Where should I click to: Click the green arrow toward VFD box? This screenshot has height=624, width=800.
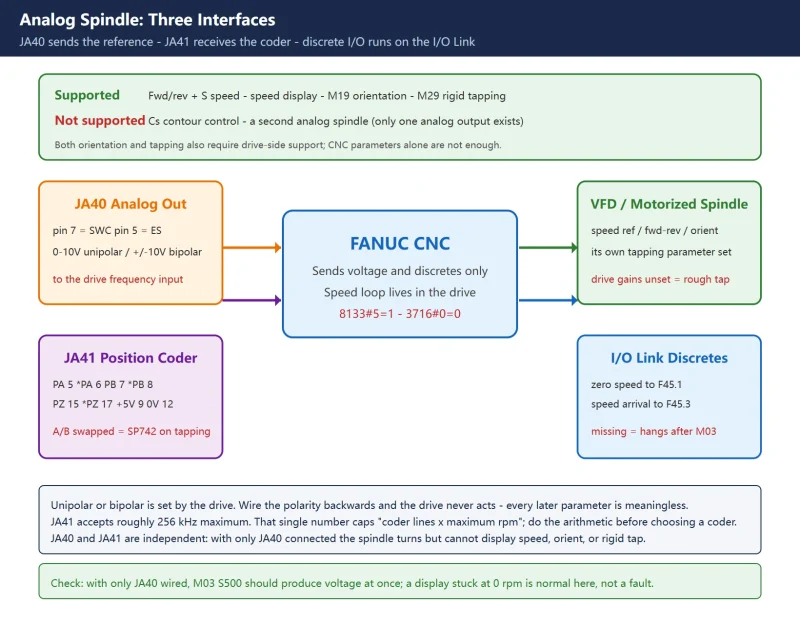pyautogui.click(x=548, y=248)
